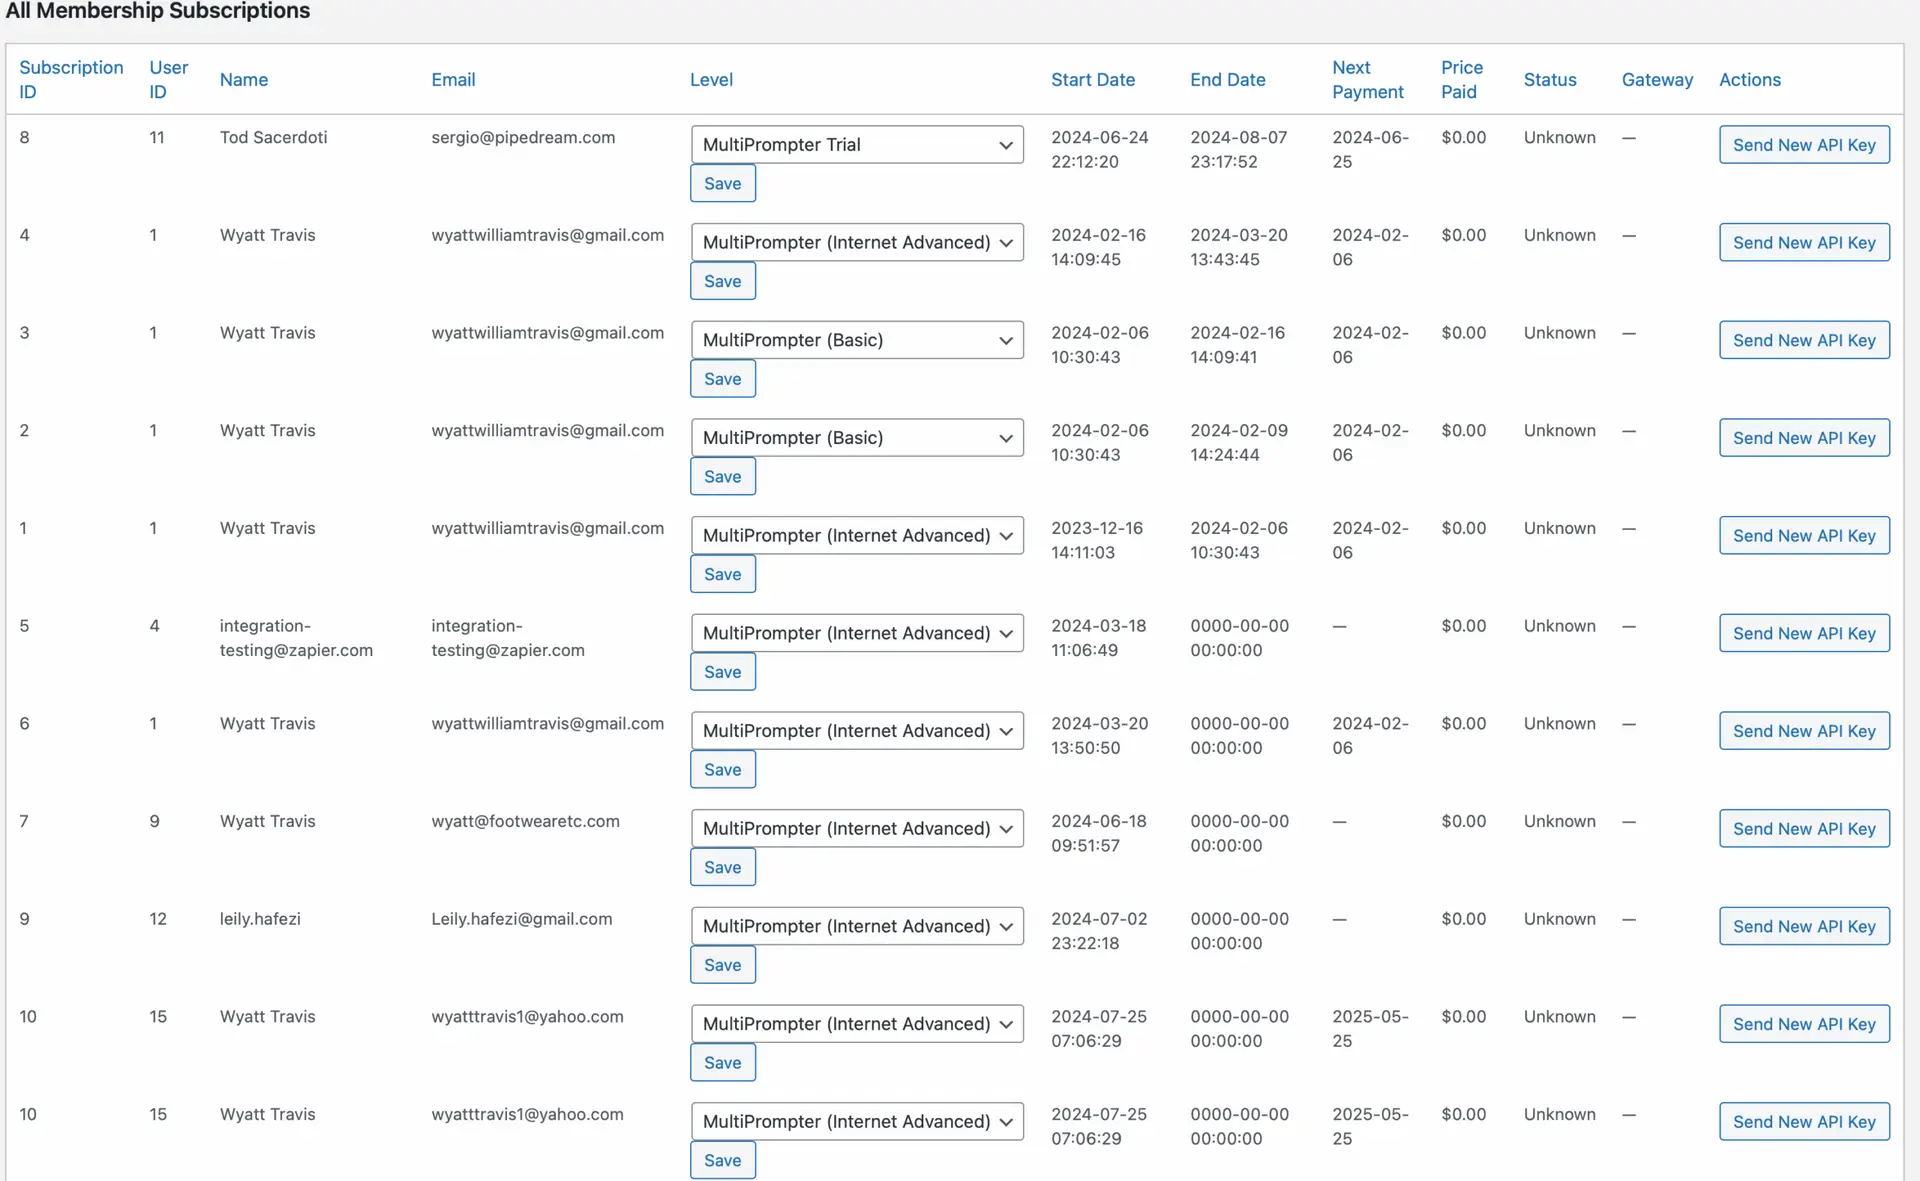This screenshot has height=1181, width=1920.
Task: Send New API Key to Leily.hafezi@gmail.com
Action: tap(1803, 926)
